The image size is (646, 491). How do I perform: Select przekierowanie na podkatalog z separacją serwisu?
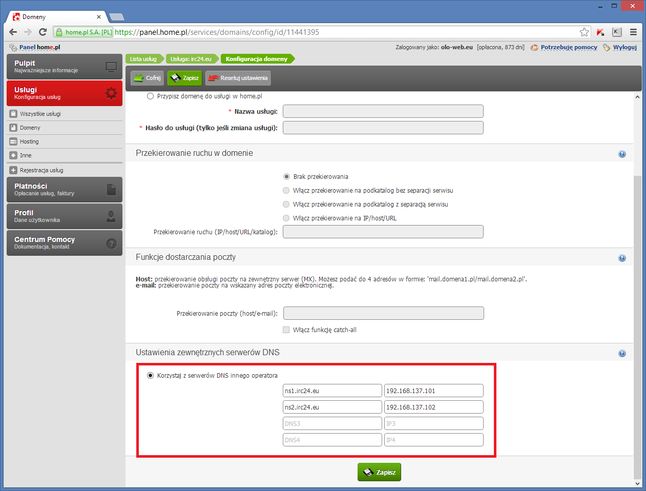click(286, 204)
